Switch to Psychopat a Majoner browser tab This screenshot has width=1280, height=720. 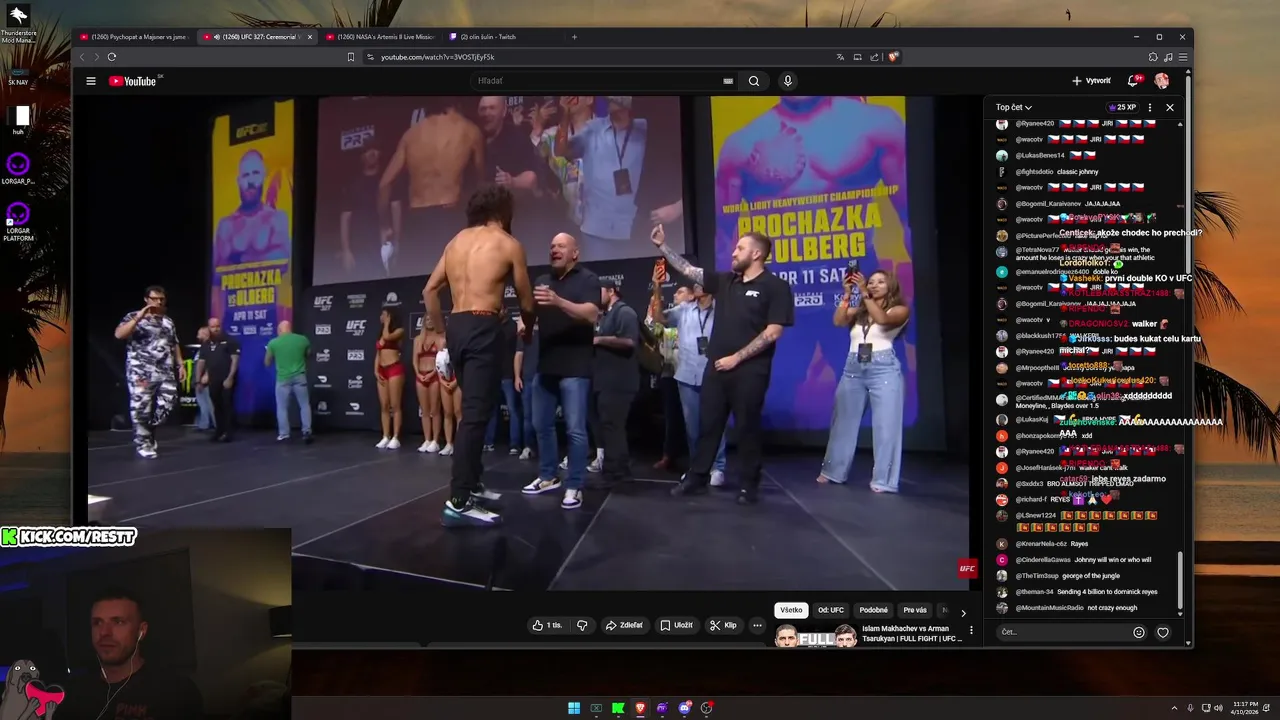[x=133, y=37]
